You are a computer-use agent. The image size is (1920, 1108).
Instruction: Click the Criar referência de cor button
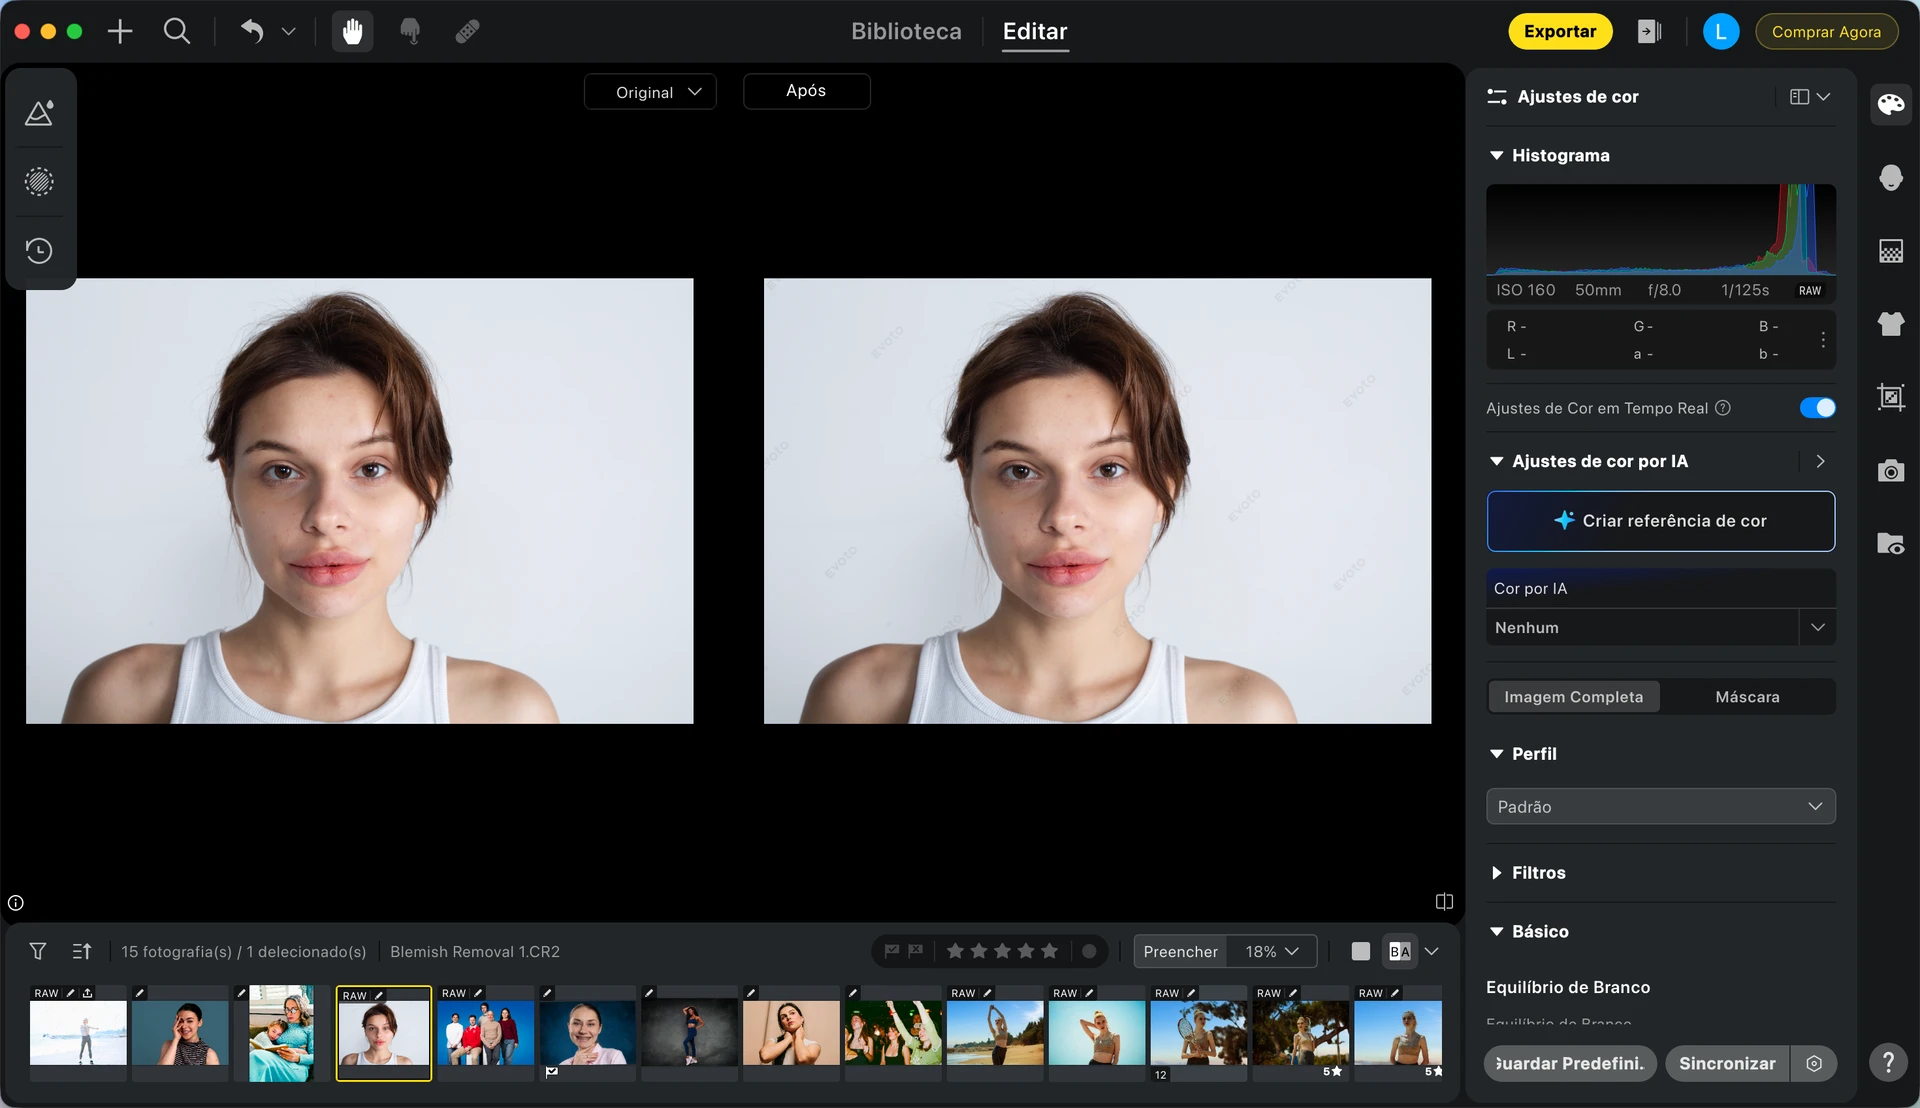pos(1660,520)
